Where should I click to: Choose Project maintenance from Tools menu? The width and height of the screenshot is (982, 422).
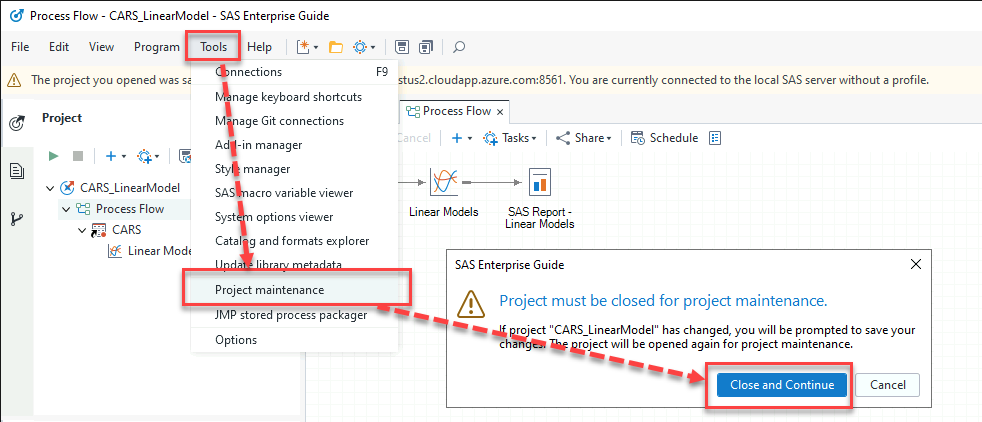pyautogui.click(x=269, y=290)
